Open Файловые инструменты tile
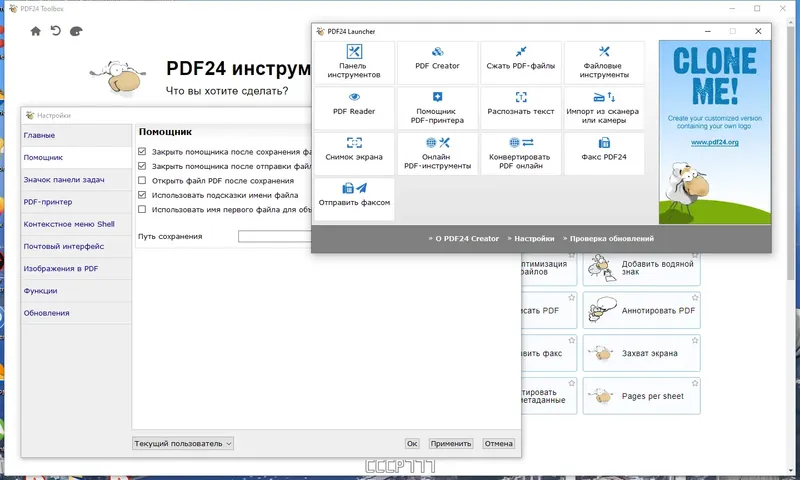 pyautogui.click(x=604, y=62)
